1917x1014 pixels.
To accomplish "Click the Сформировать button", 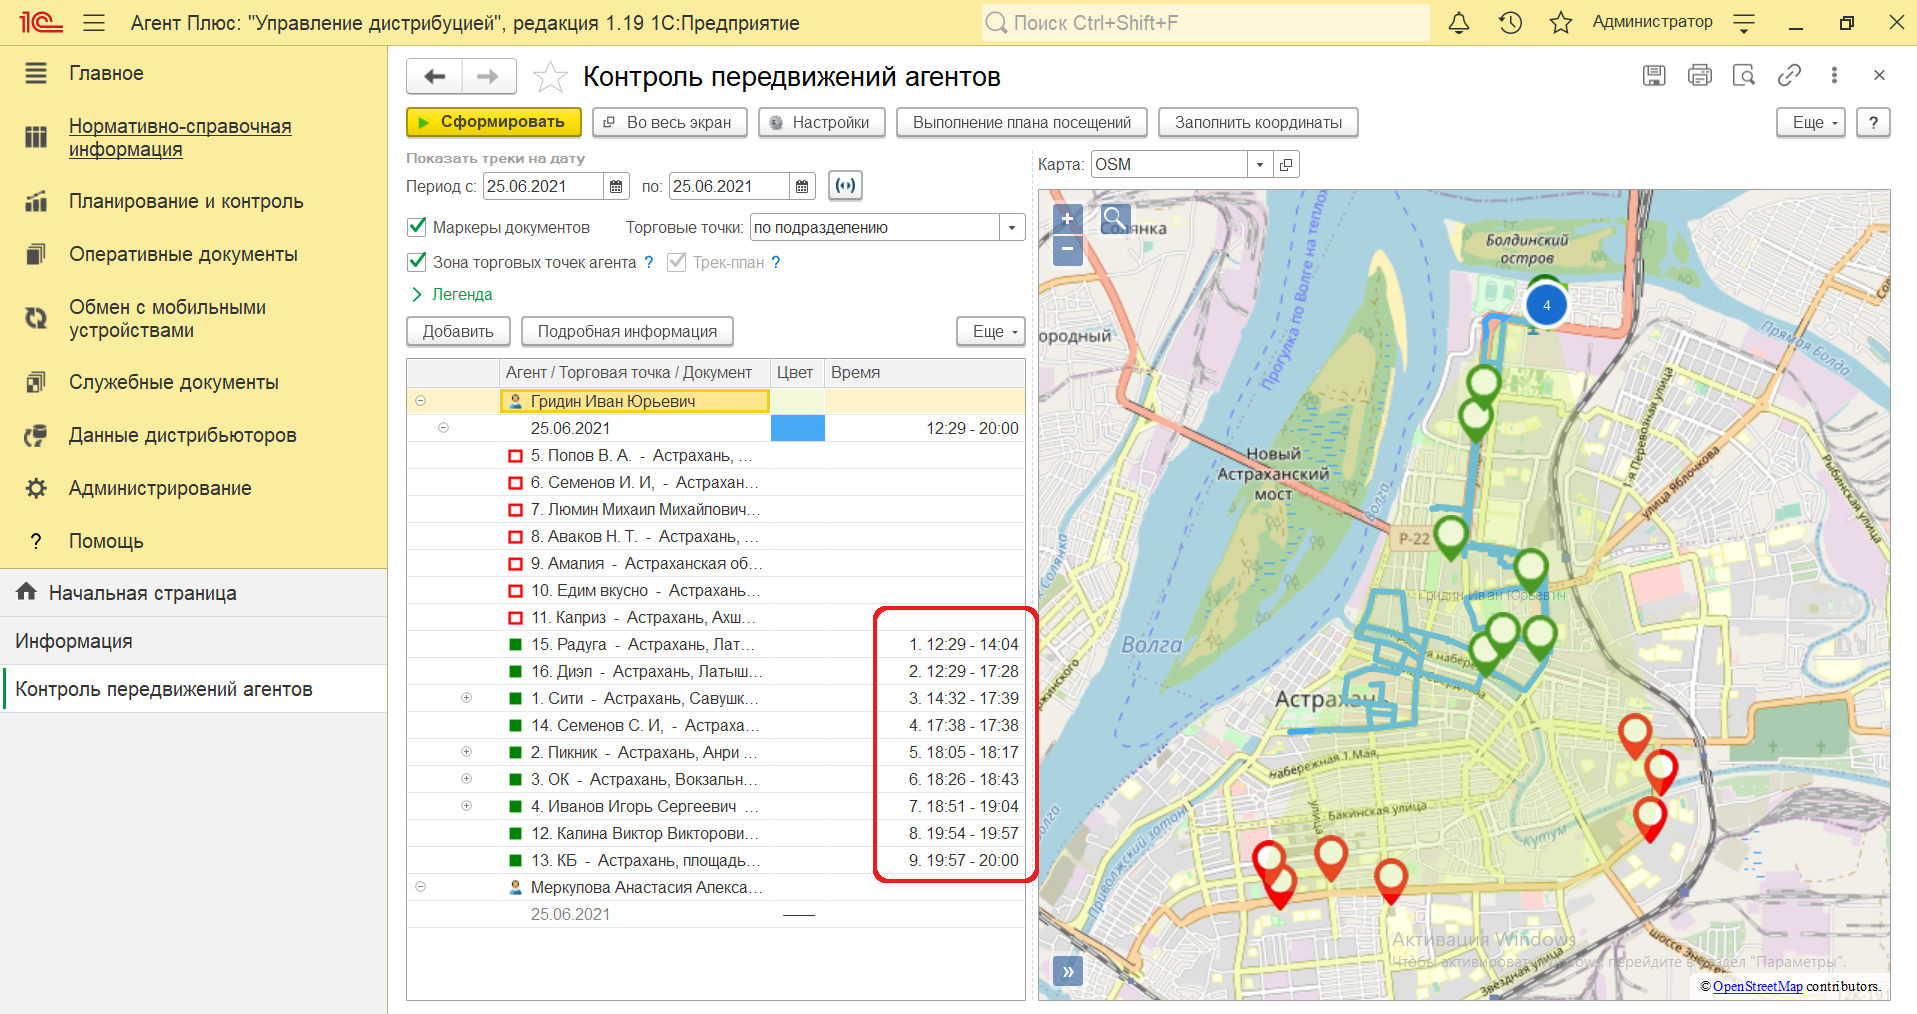I will (x=494, y=122).
